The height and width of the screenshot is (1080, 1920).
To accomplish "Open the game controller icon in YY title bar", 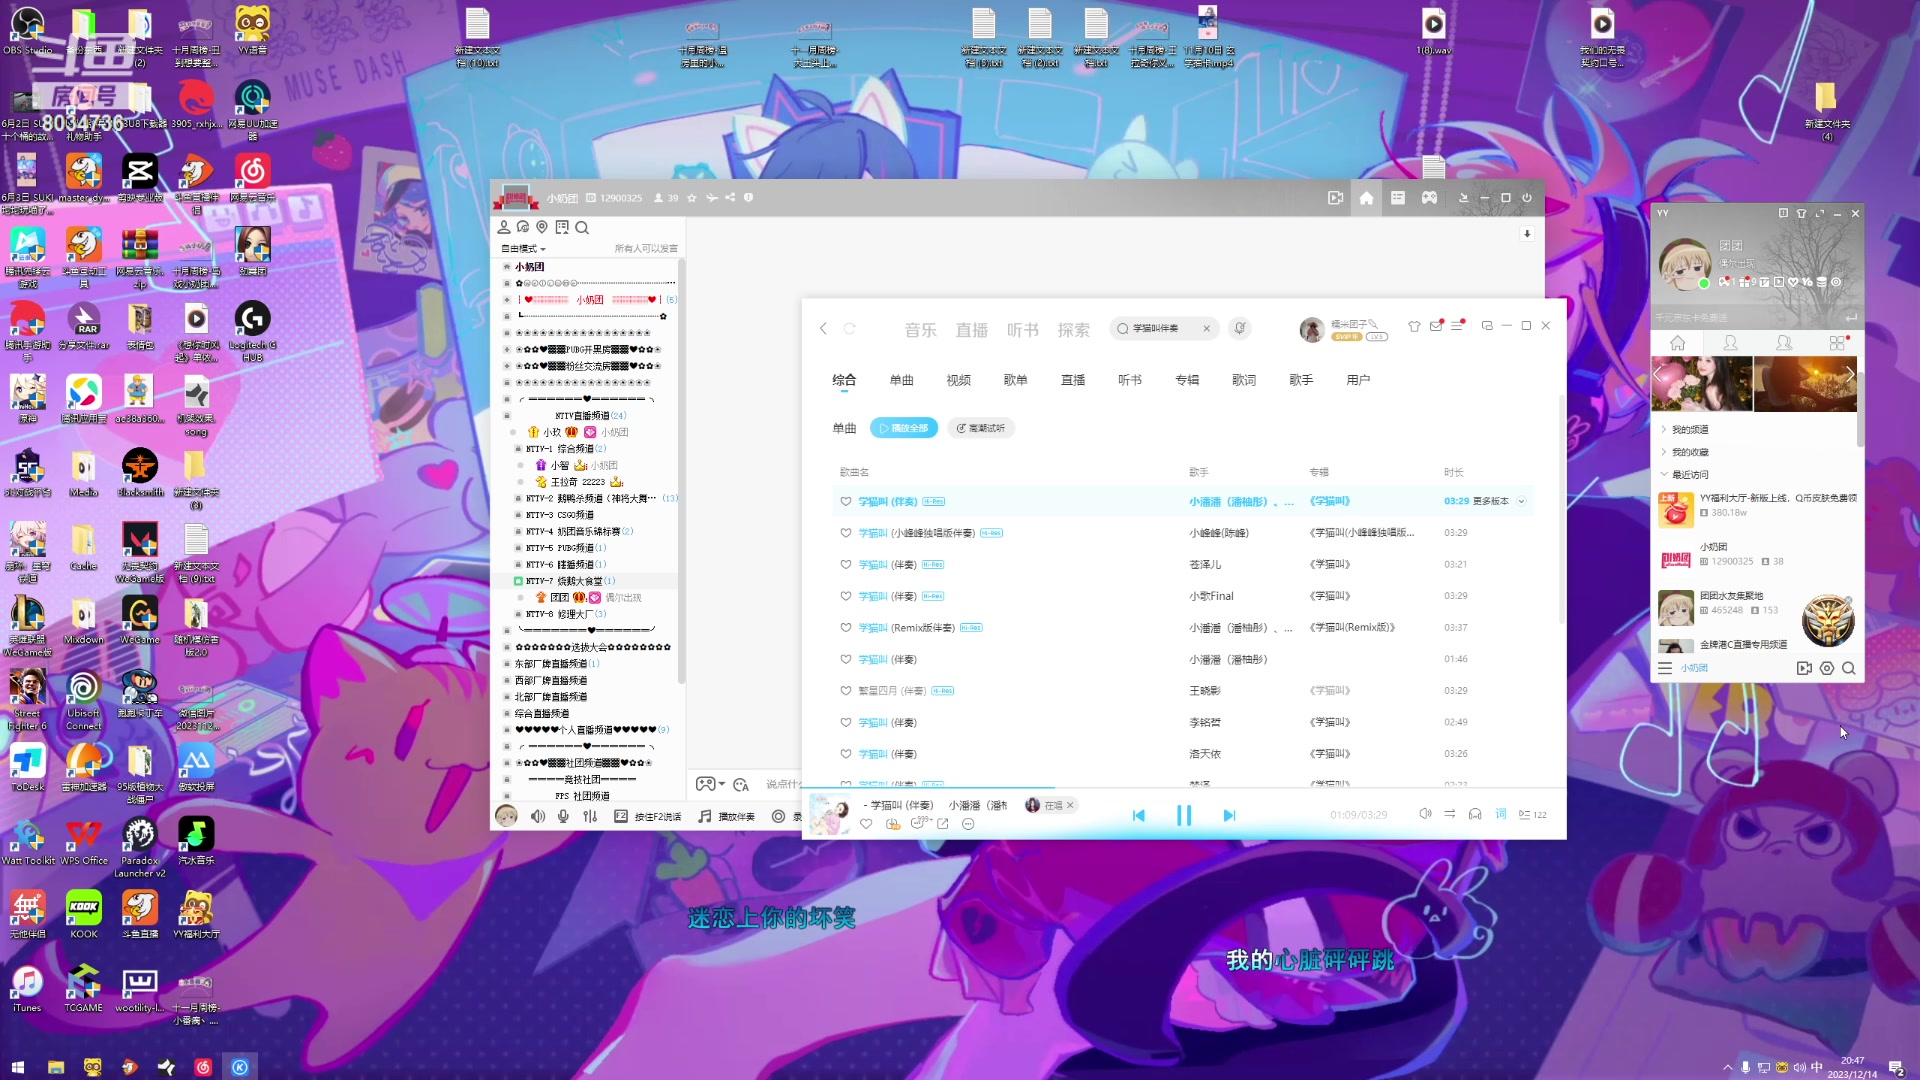I will (x=1430, y=198).
